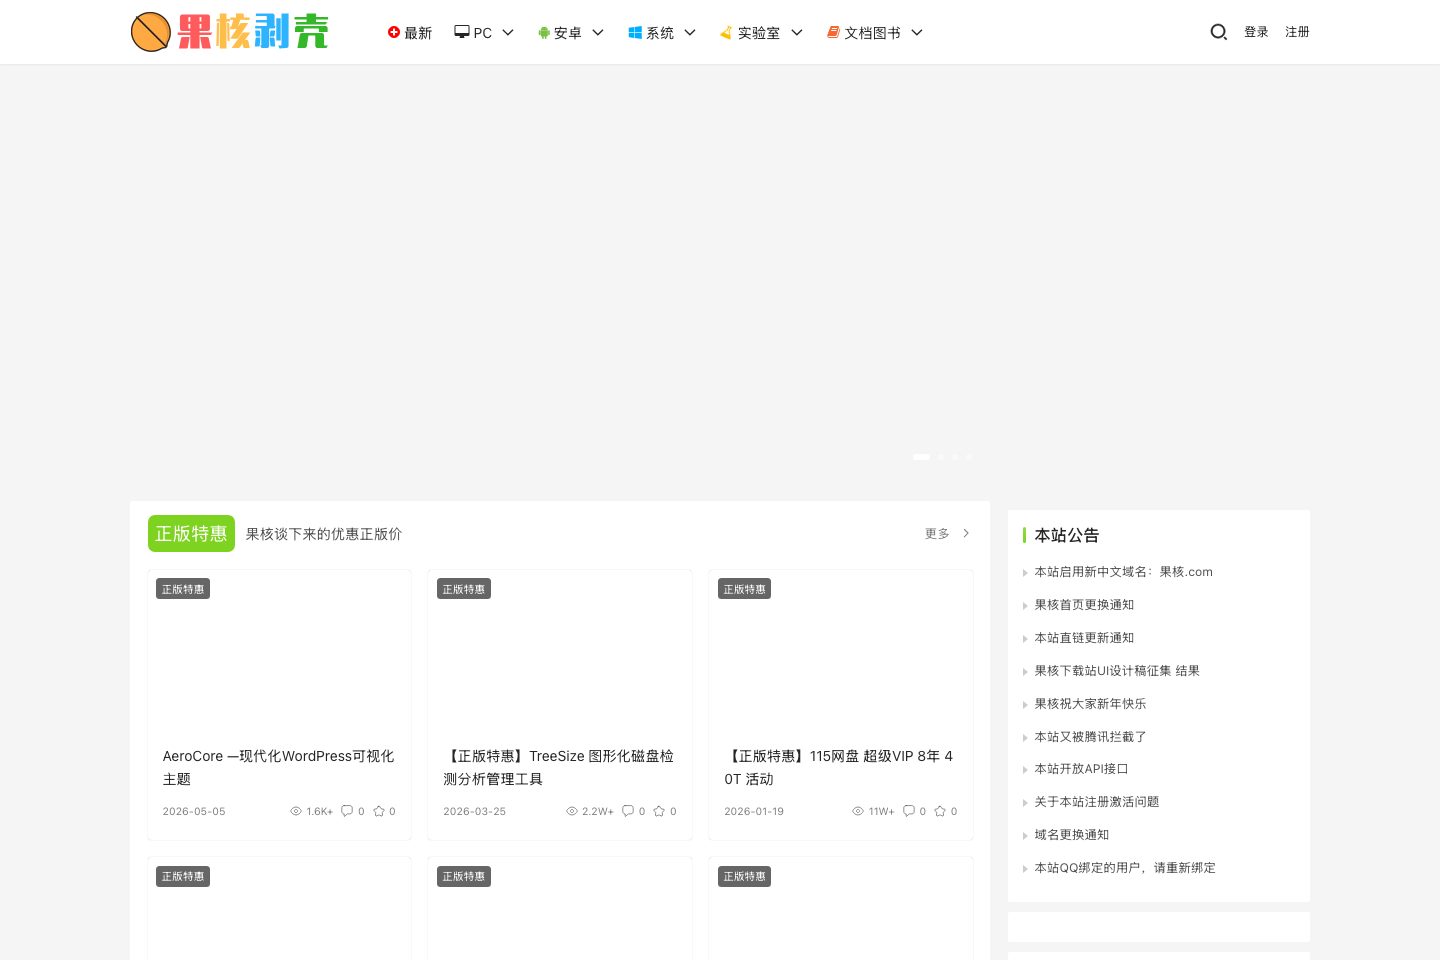Open the search magnifier icon
Viewport: 1440px width, 960px height.
tap(1218, 32)
